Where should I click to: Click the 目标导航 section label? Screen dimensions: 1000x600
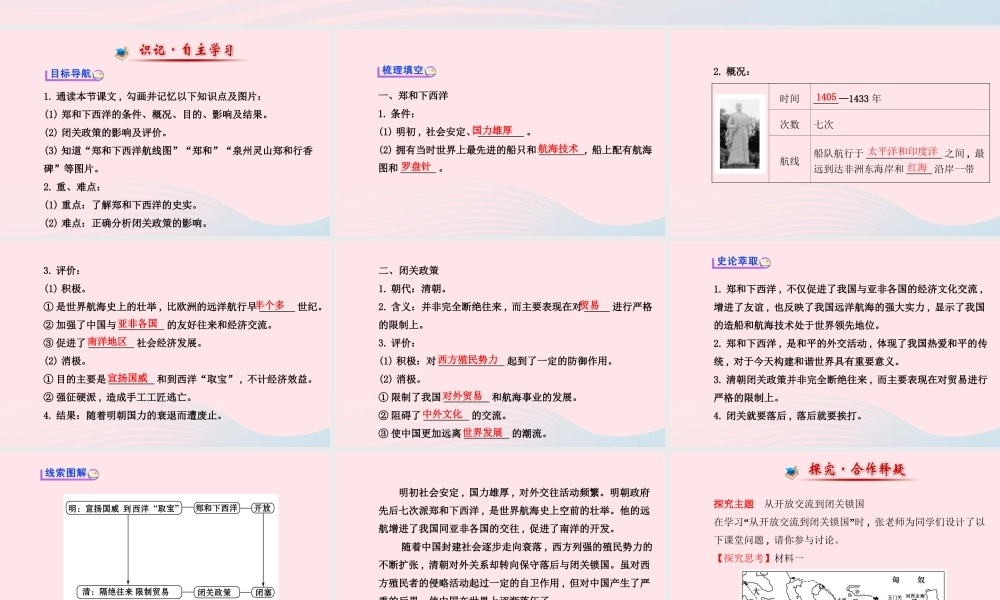[70, 74]
